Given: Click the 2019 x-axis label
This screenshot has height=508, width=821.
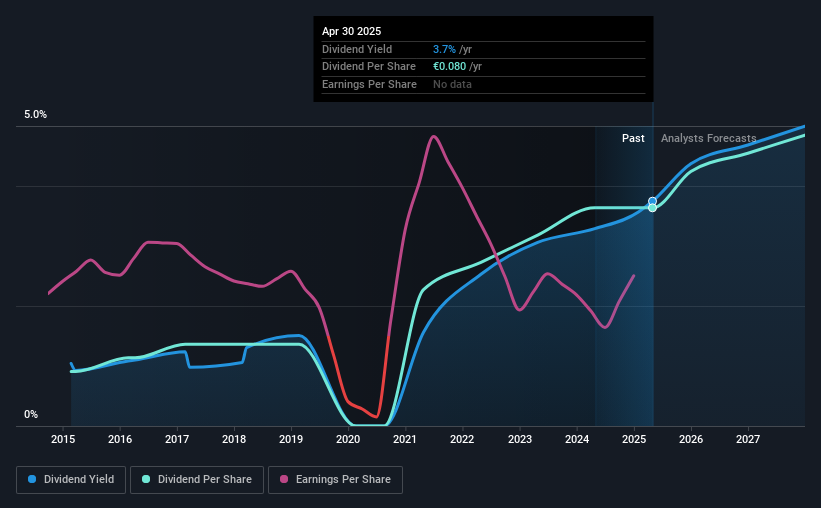Looking at the screenshot, I should tap(291, 439).
